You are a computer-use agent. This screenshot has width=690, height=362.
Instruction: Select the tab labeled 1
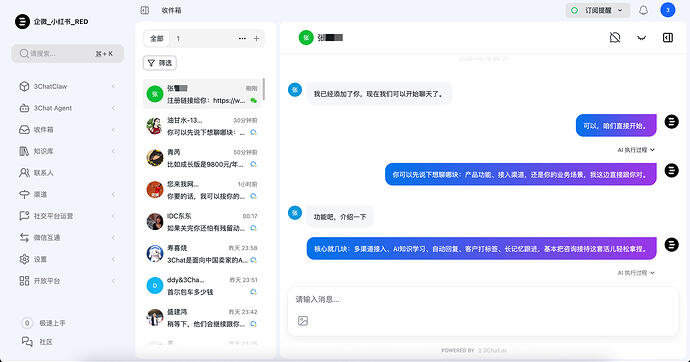coord(178,39)
